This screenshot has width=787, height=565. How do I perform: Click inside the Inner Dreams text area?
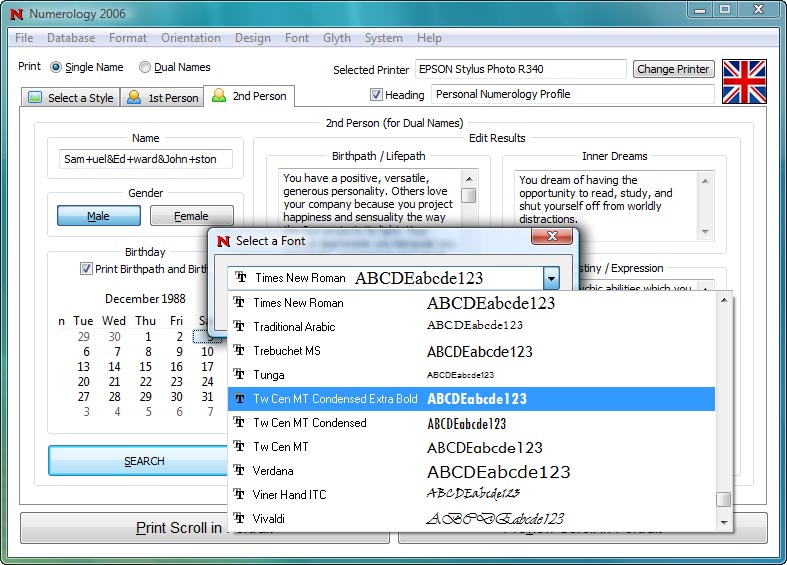(x=606, y=206)
